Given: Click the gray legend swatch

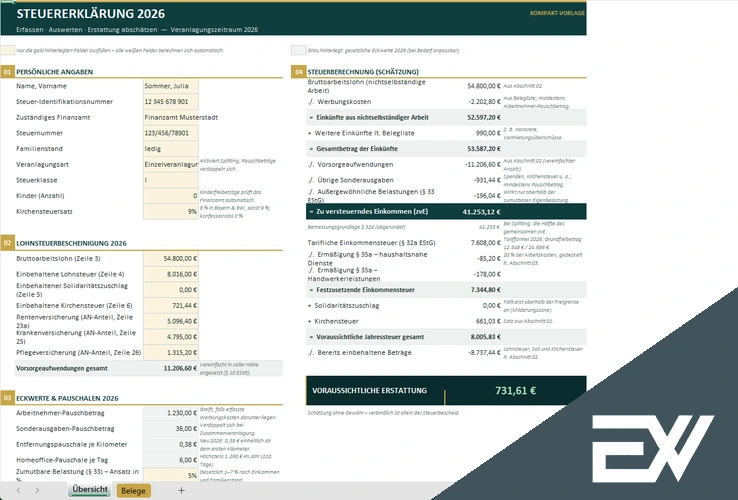Looking at the screenshot, I should point(298,50).
